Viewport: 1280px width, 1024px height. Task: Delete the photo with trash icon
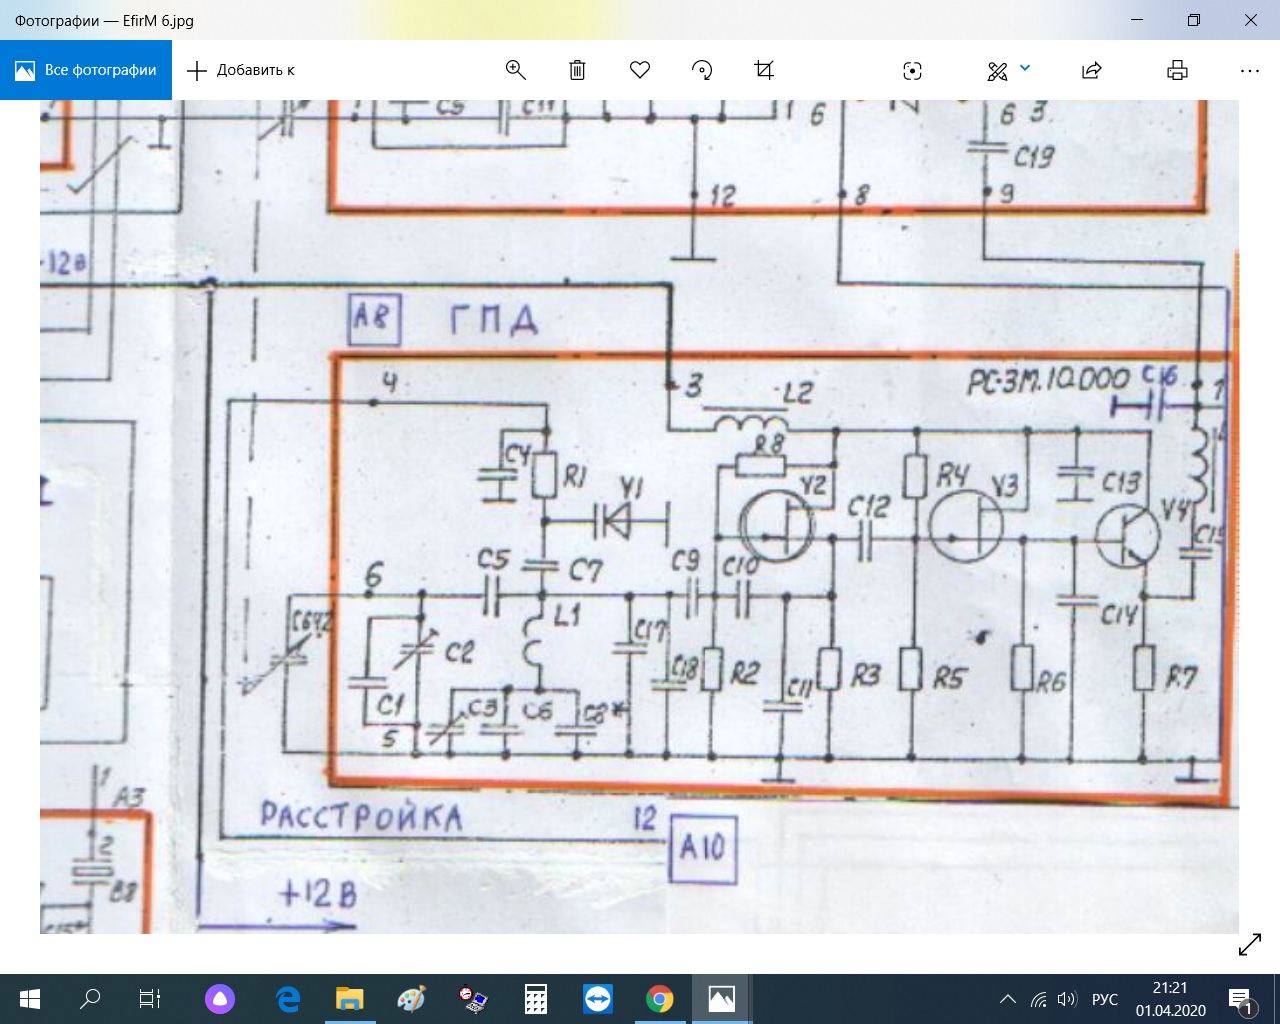(577, 70)
